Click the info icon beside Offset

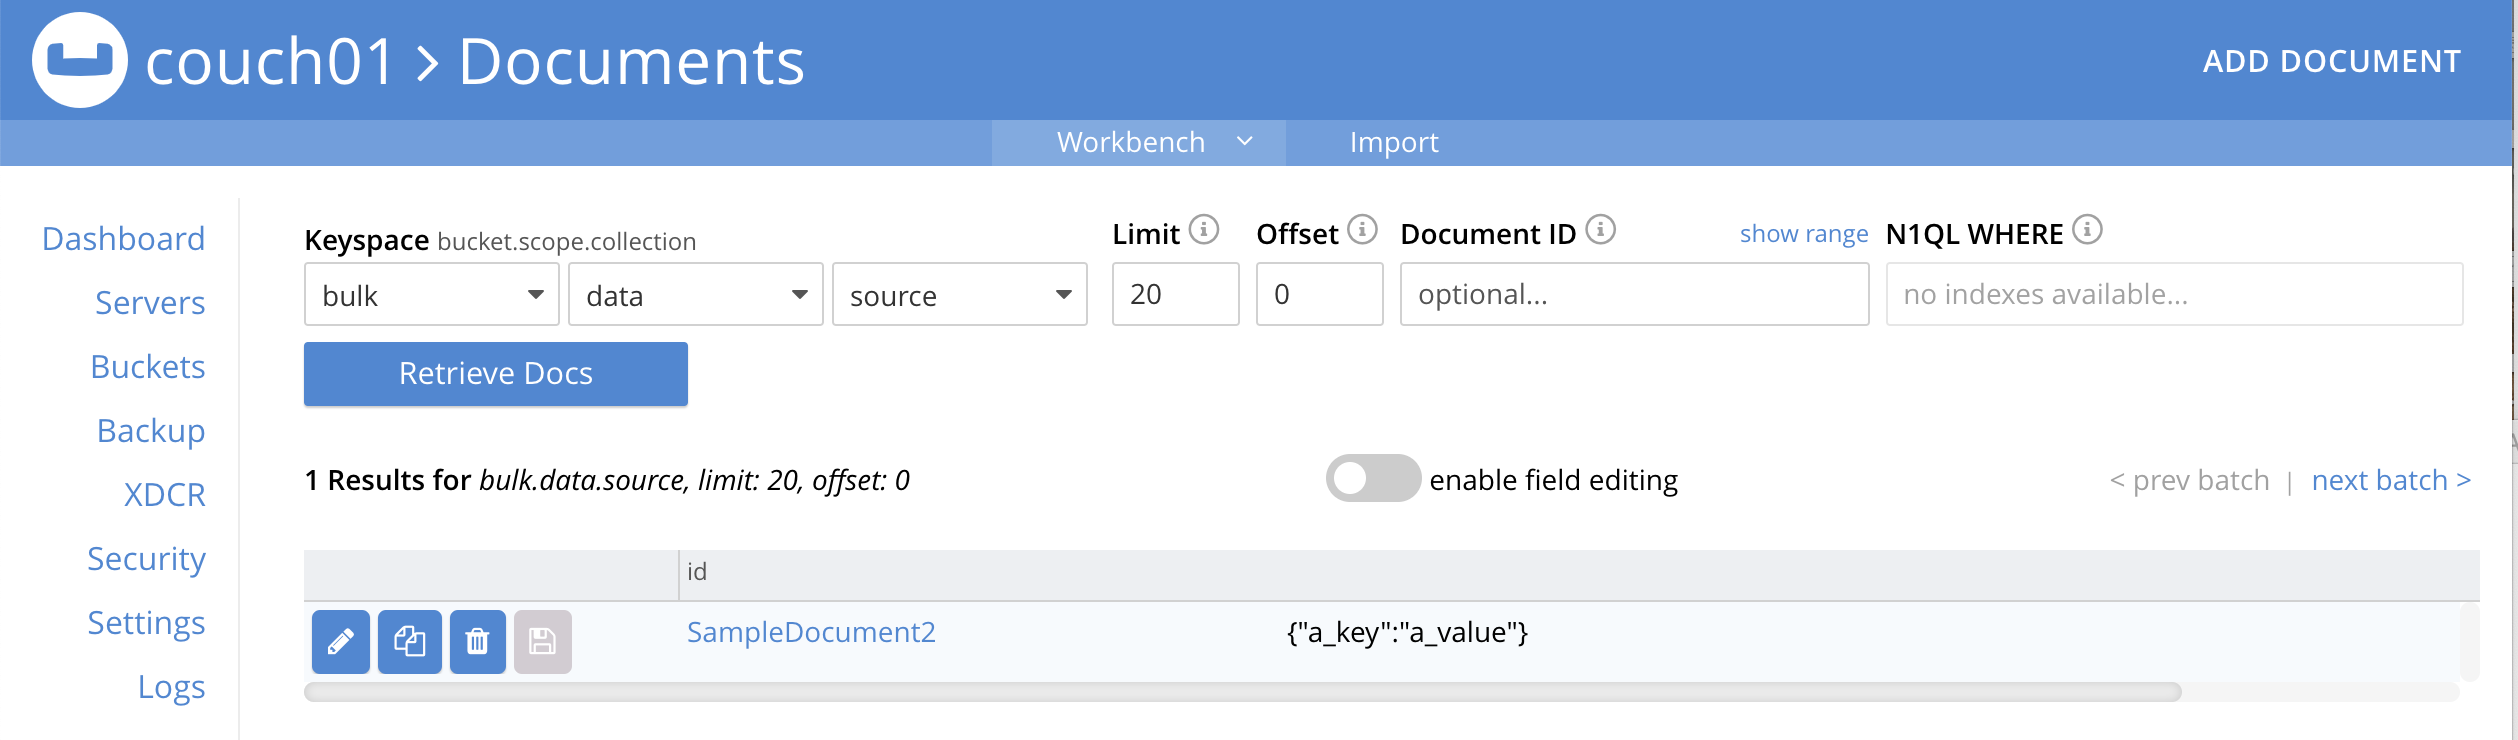(x=1362, y=230)
